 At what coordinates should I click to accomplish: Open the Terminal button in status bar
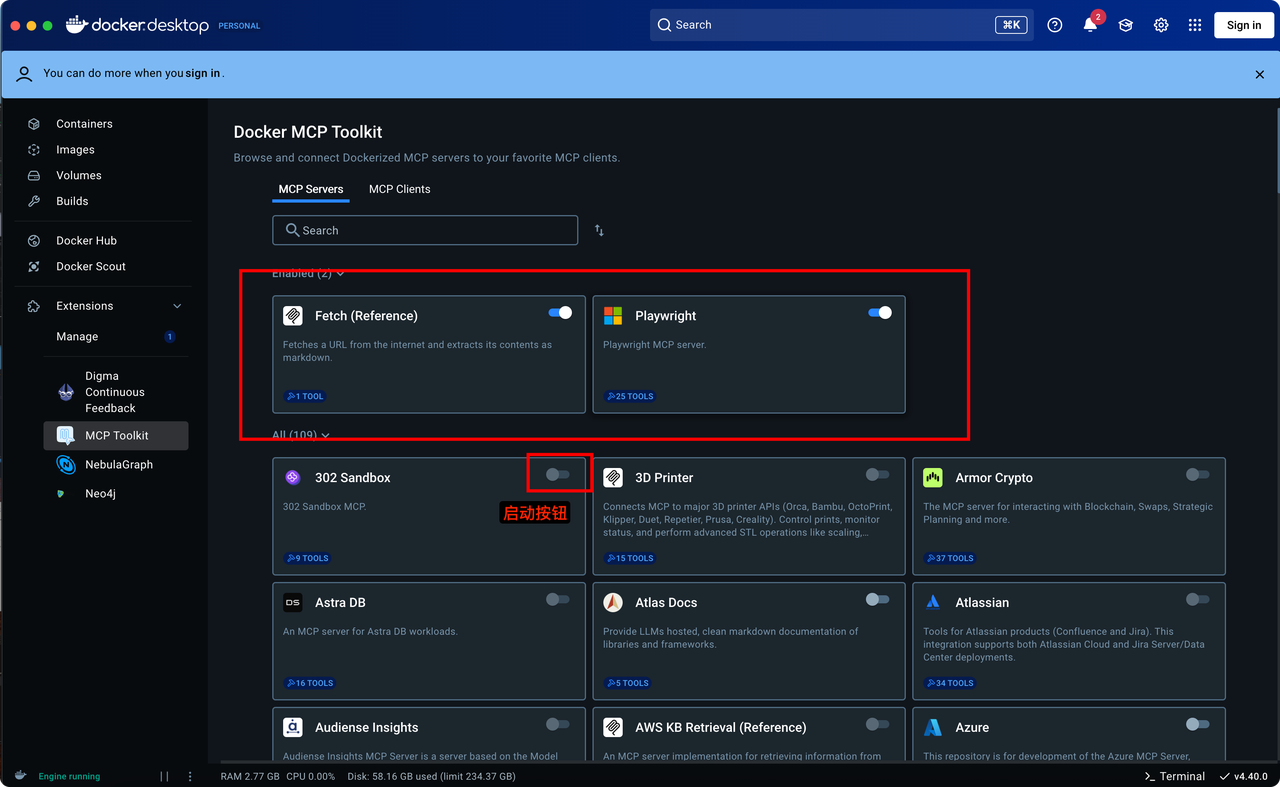point(1175,776)
